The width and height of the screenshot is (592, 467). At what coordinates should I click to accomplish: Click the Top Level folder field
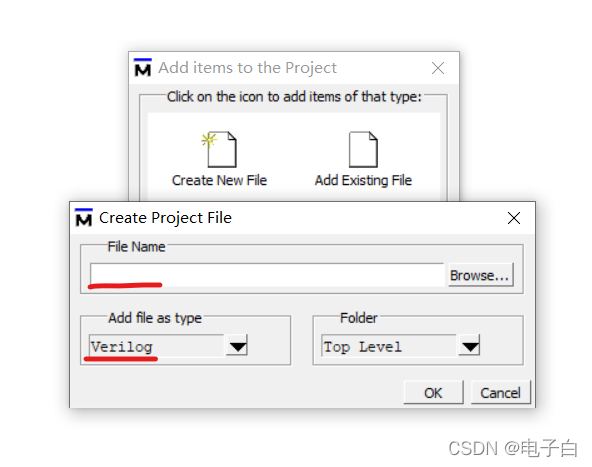pos(389,346)
